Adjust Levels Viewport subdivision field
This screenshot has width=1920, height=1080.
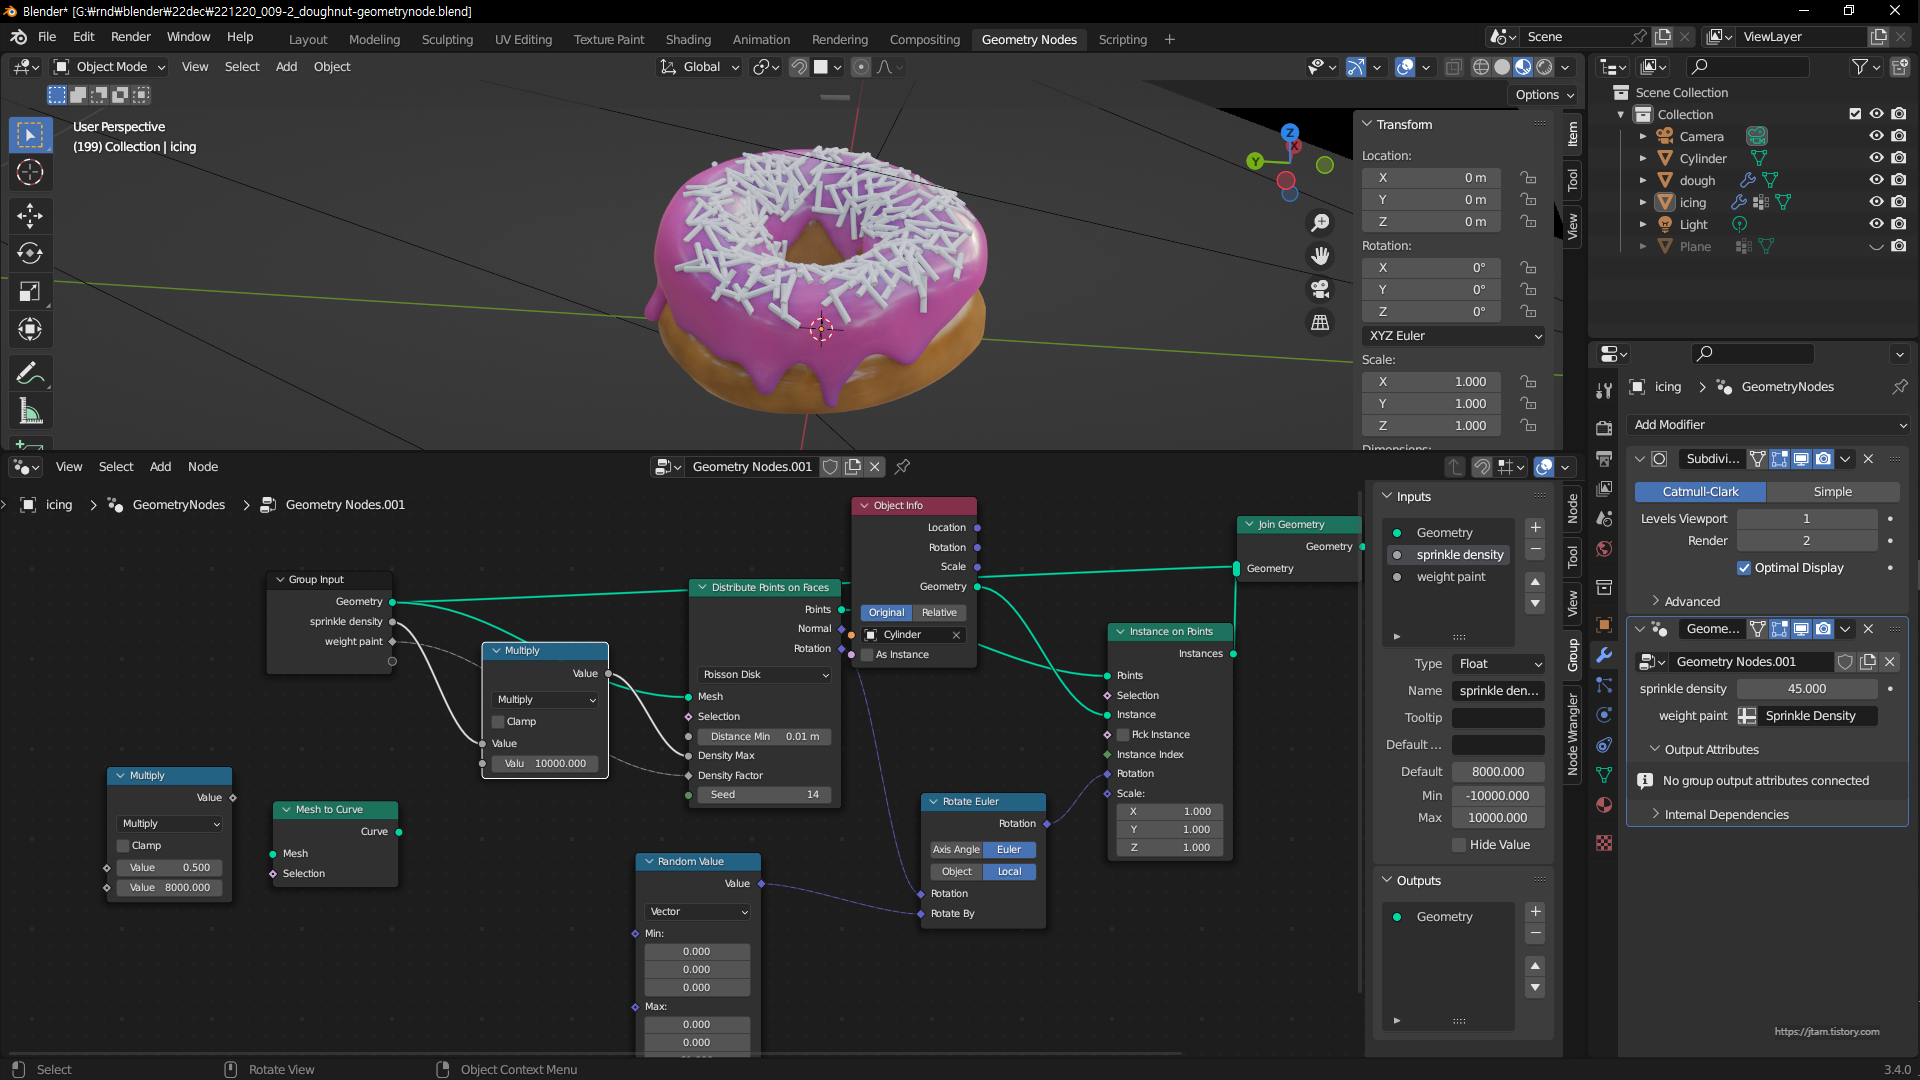coord(1807,518)
